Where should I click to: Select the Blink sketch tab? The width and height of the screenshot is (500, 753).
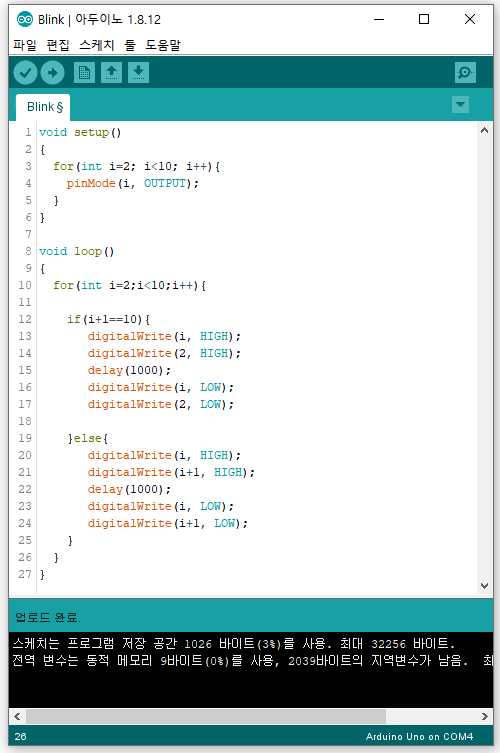click(43, 107)
